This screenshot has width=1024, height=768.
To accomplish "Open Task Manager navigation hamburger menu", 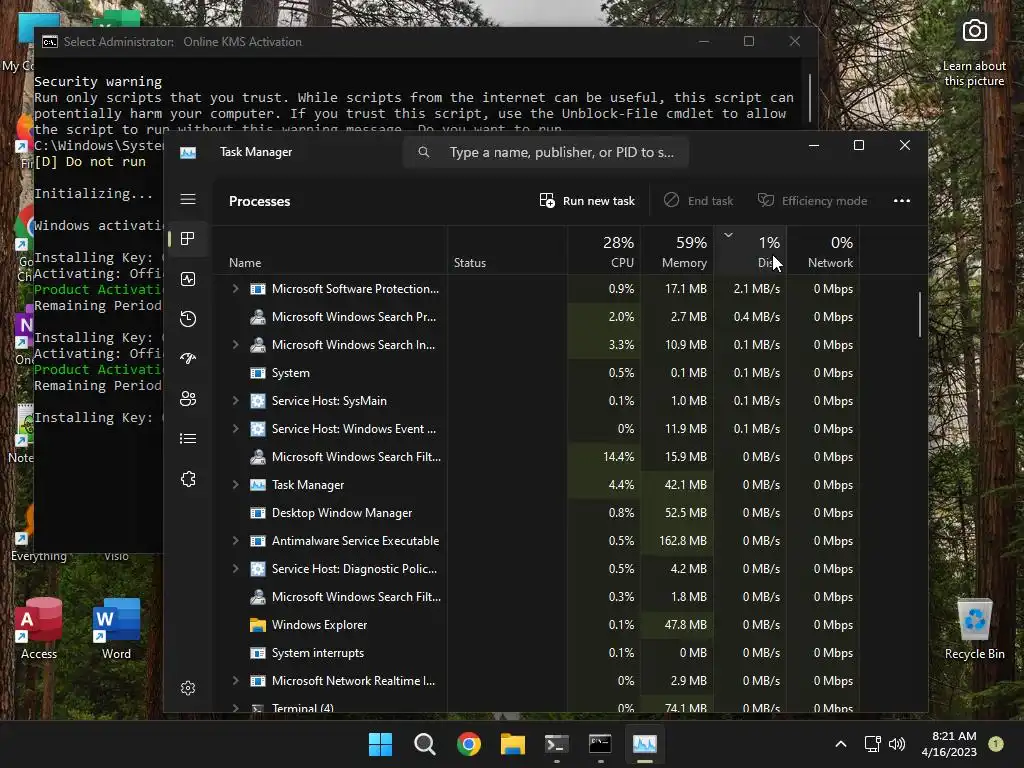I will [x=188, y=199].
